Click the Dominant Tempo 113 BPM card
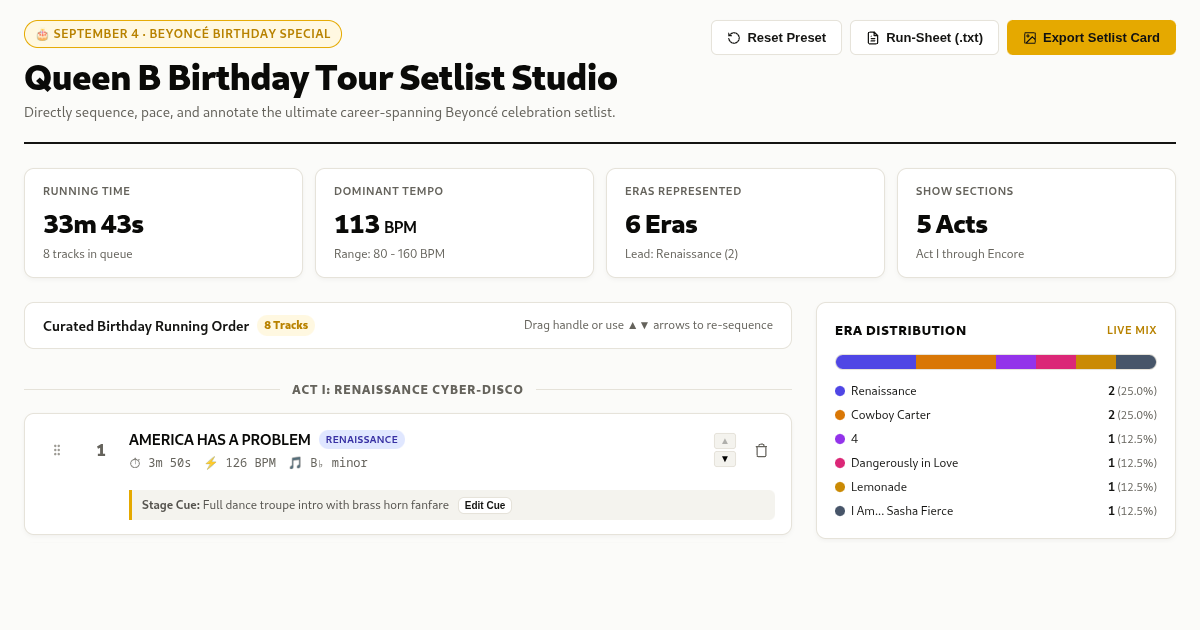The width and height of the screenshot is (1200, 630). click(x=454, y=223)
